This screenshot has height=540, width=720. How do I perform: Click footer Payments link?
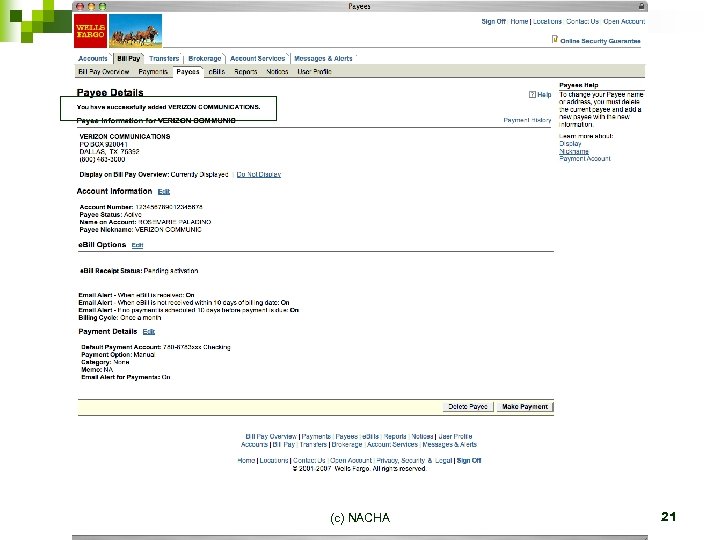pyautogui.click(x=316, y=437)
